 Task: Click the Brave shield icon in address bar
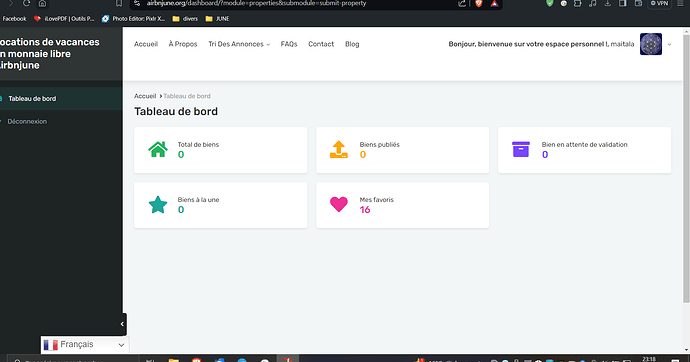(x=479, y=4)
